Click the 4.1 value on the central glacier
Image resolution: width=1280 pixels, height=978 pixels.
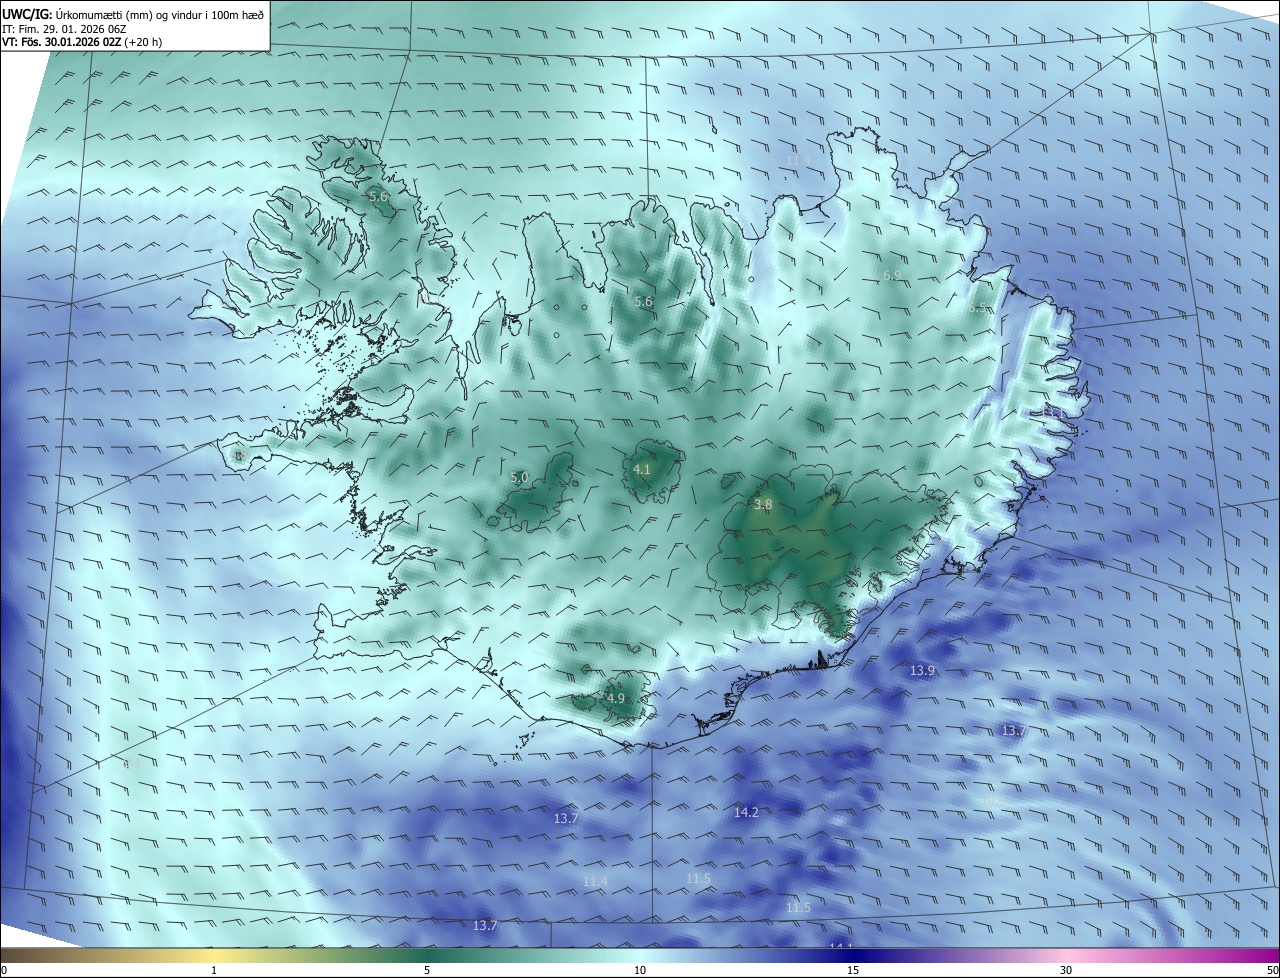pyautogui.click(x=642, y=469)
